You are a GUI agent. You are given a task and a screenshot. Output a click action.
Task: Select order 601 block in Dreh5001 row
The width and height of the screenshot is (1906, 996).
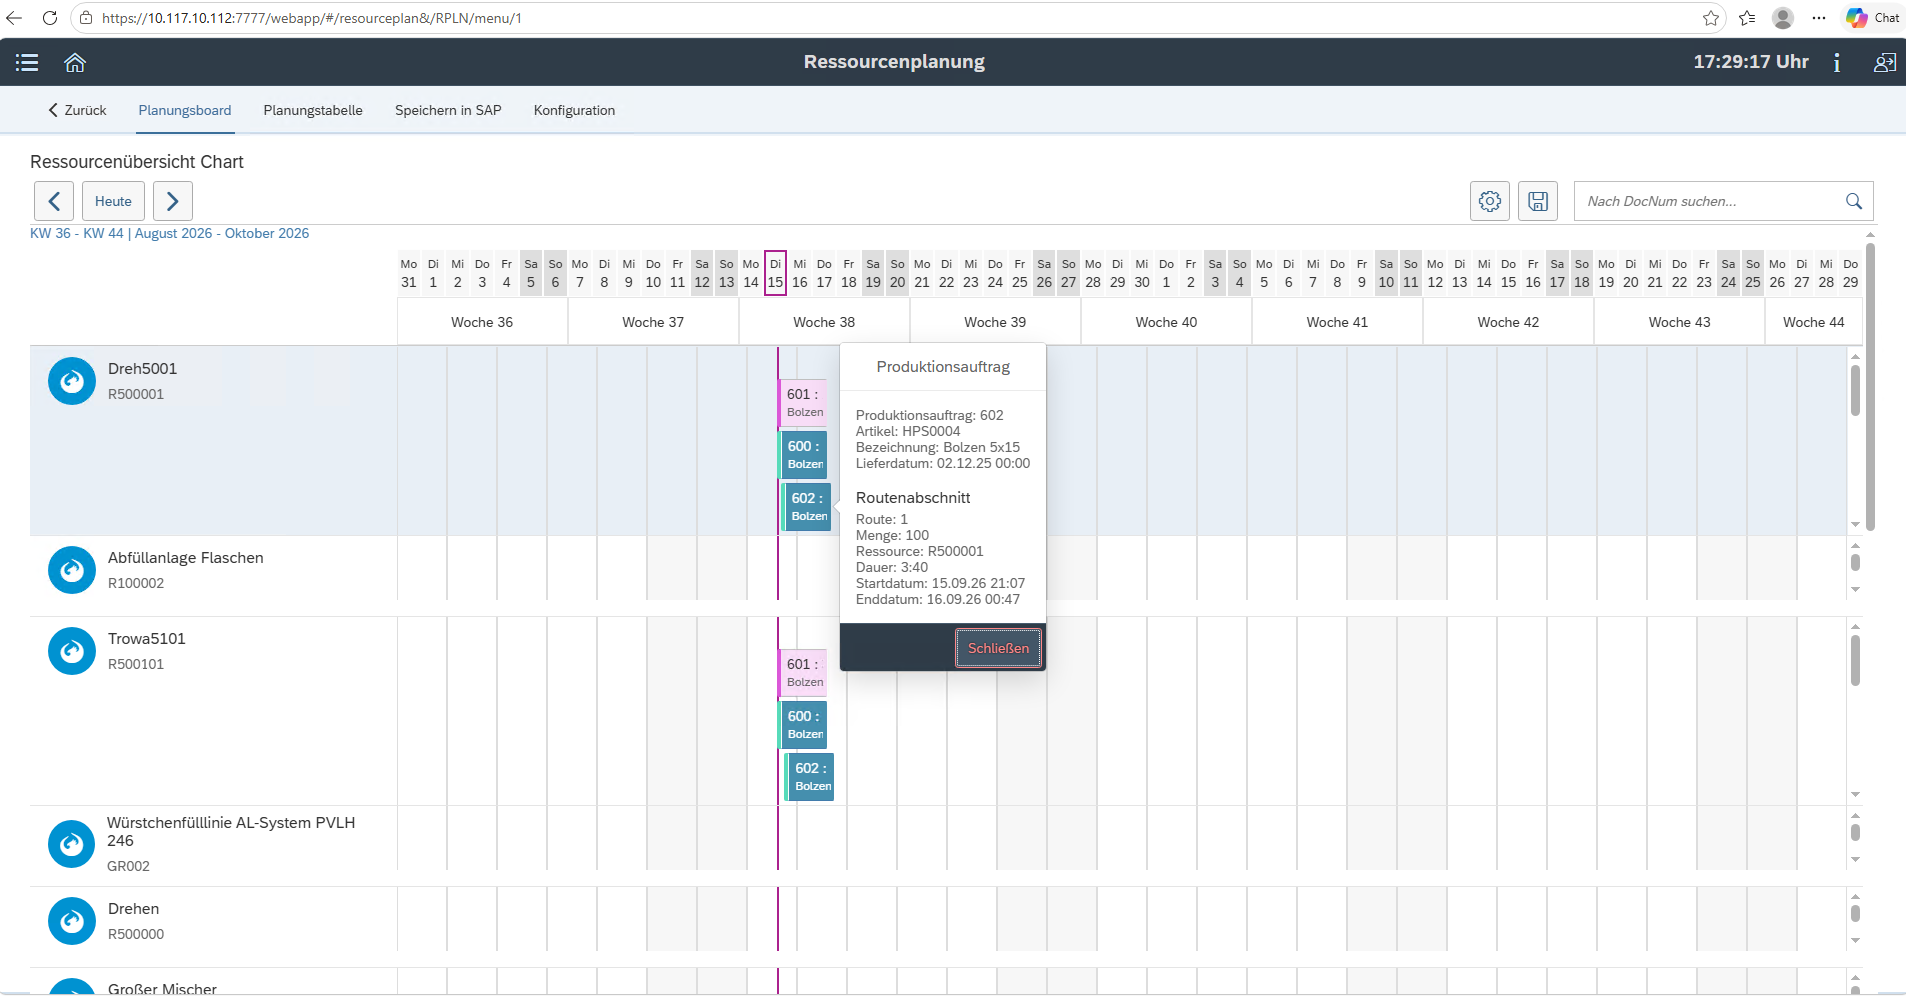click(x=803, y=403)
